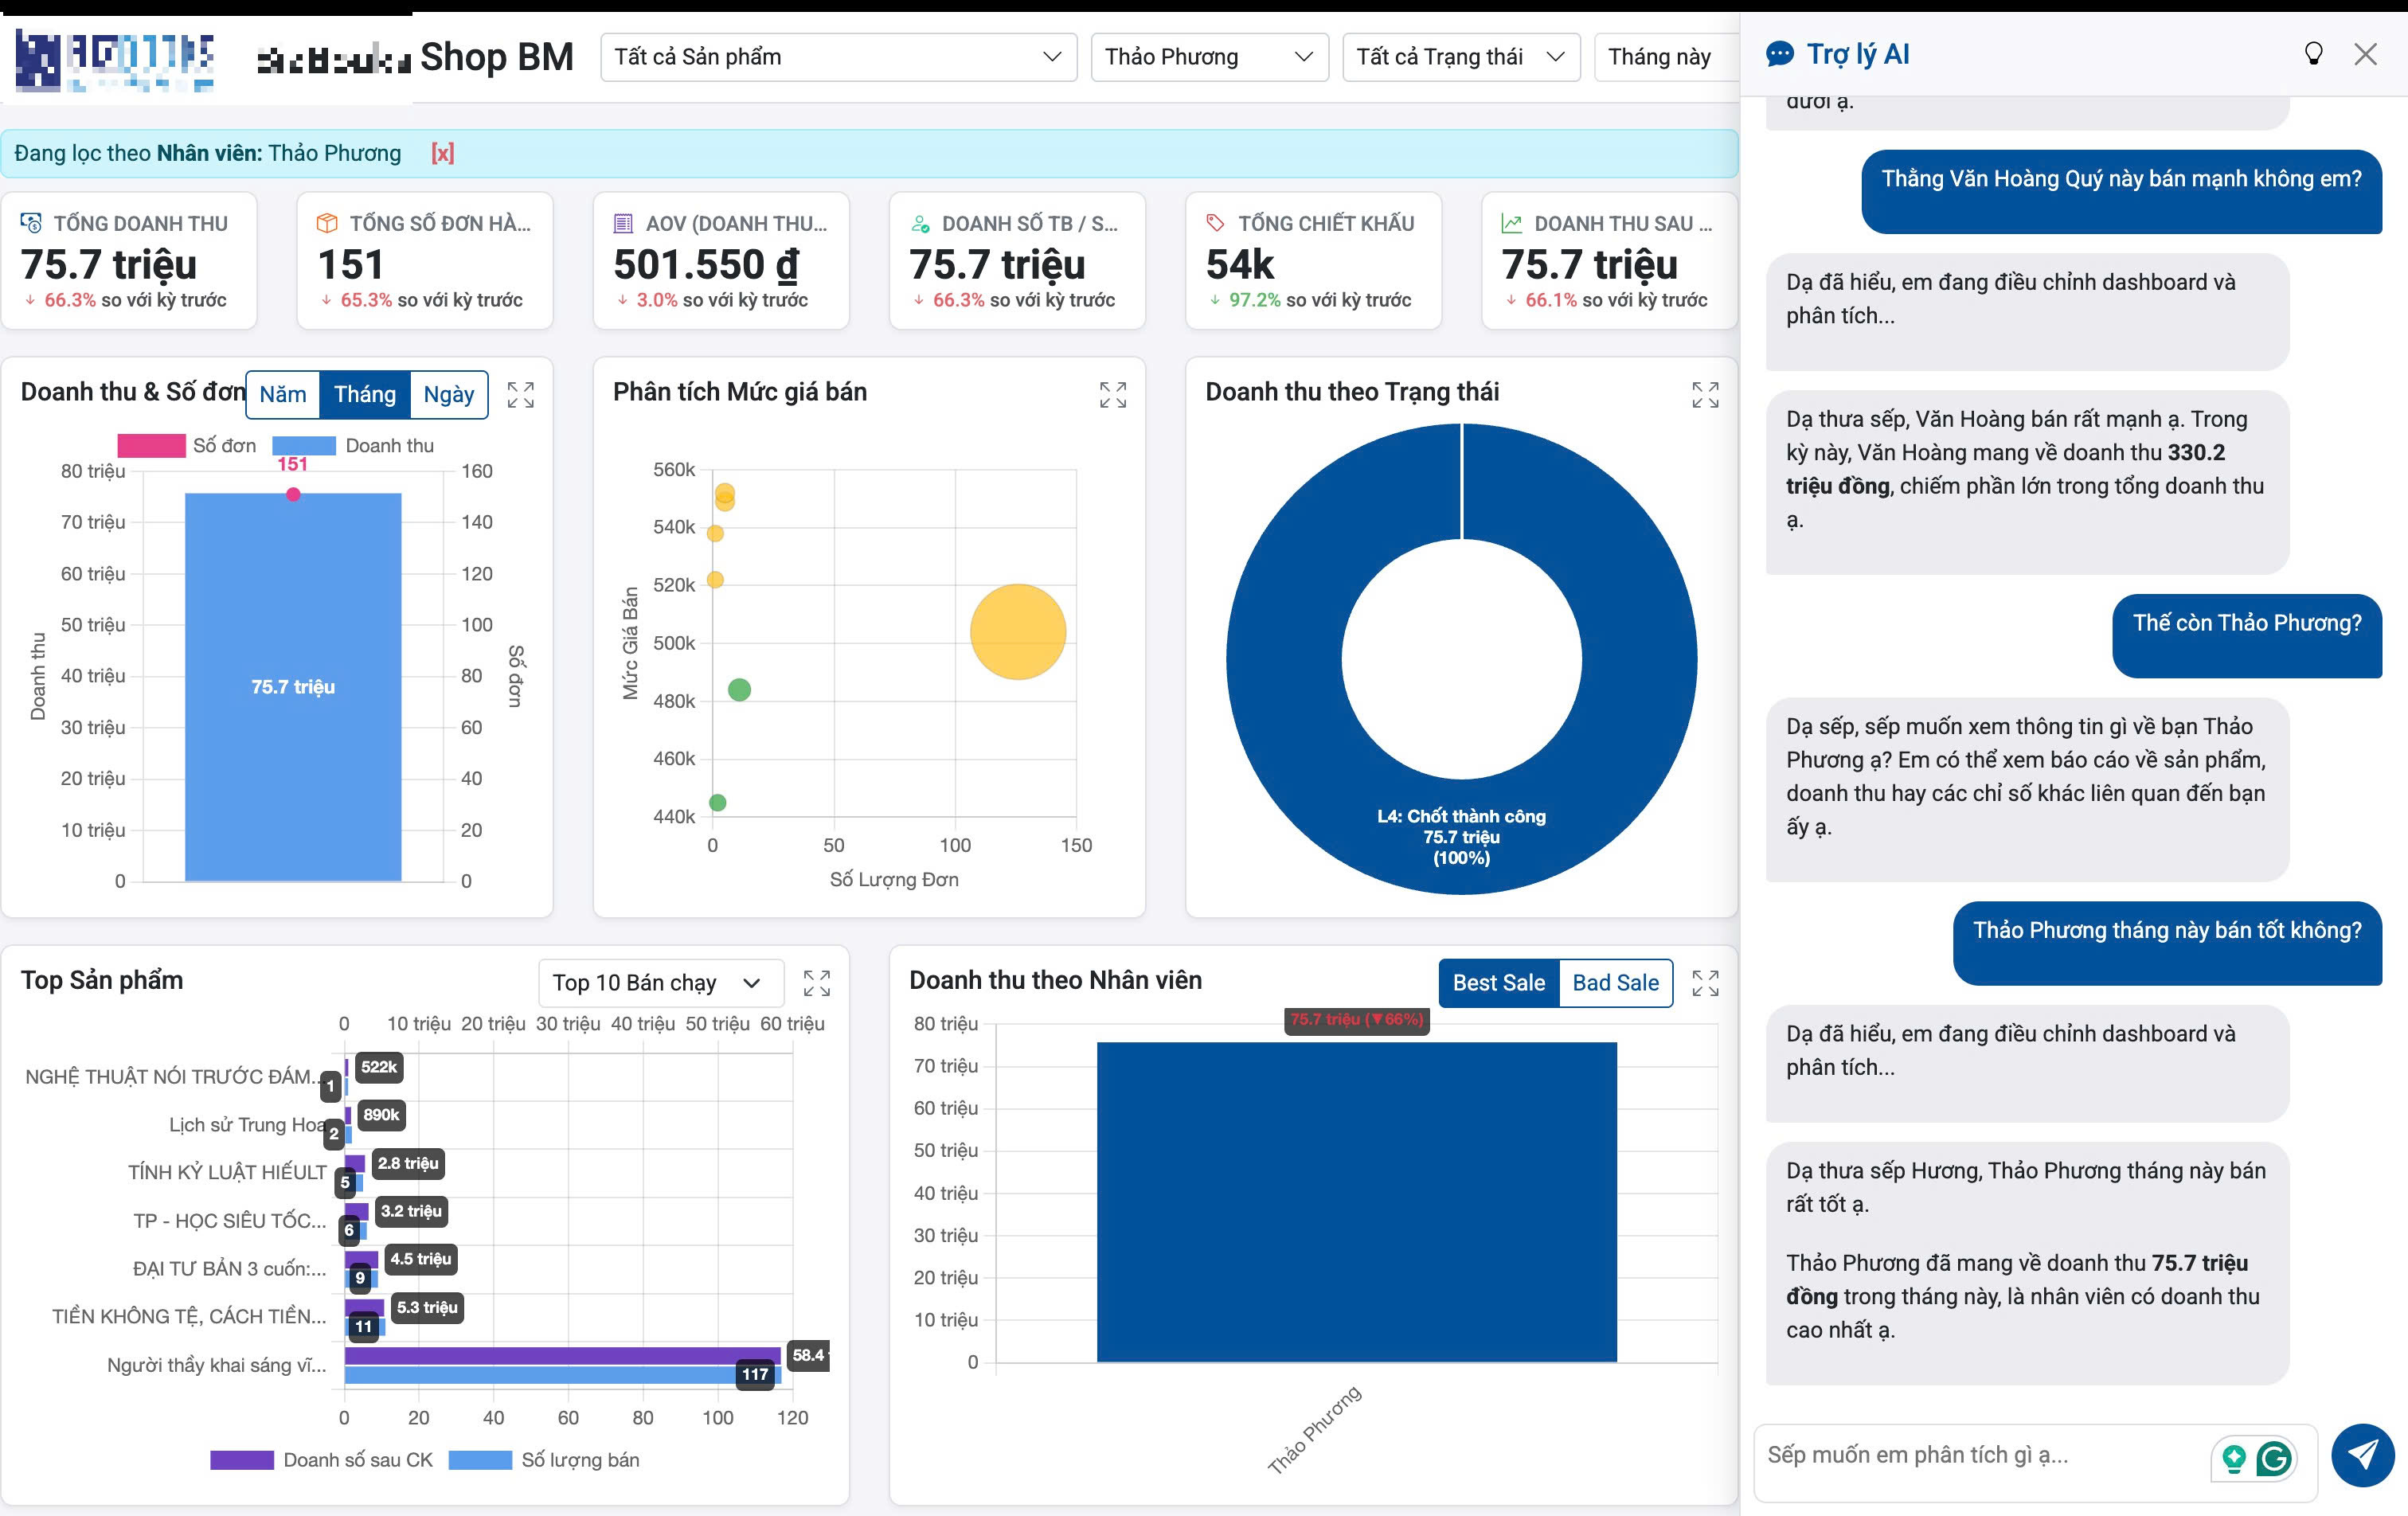Expand the Top Sản phẩm chart fullscreen
This screenshot has height=1516, width=2408.
pyautogui.click(x=816, y=983)
